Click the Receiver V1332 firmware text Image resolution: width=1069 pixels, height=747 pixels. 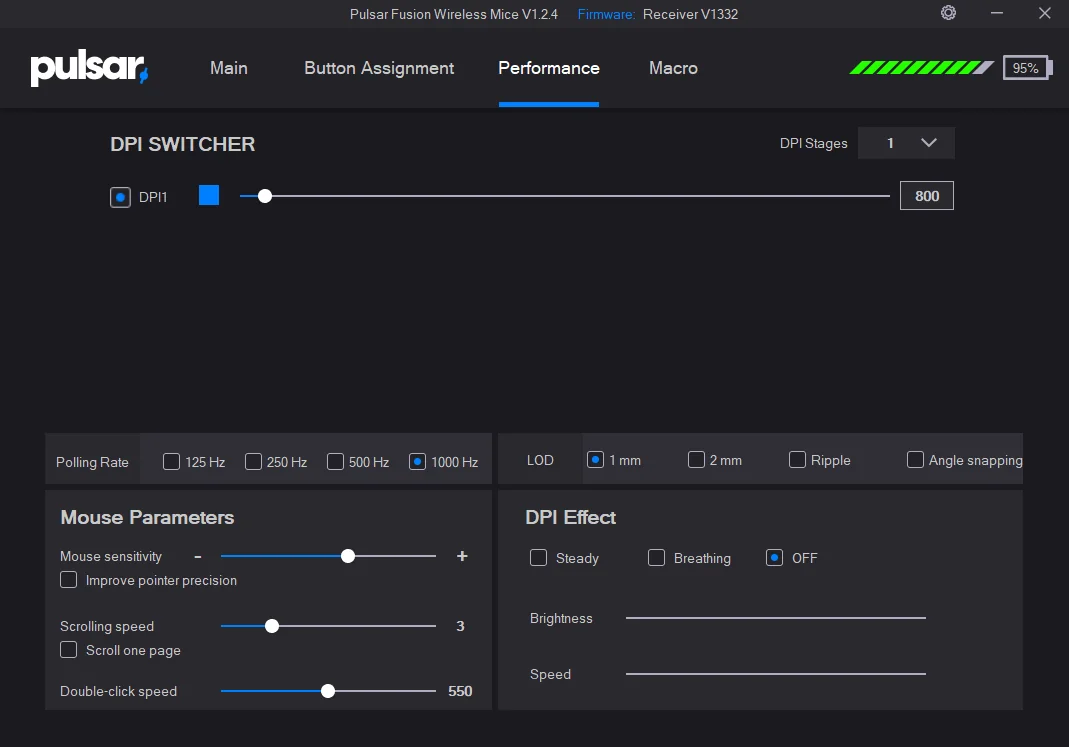coord(690,14)
